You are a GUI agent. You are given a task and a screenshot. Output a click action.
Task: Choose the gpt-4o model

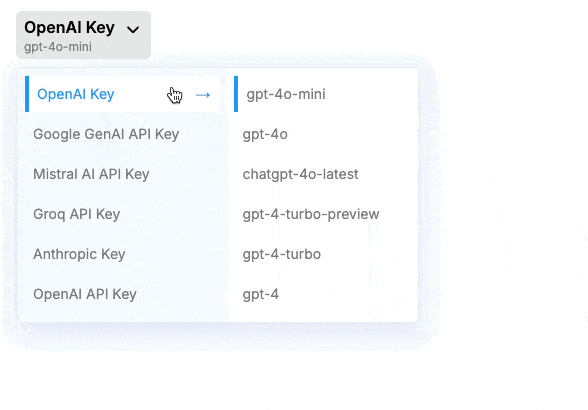point(265,134)
